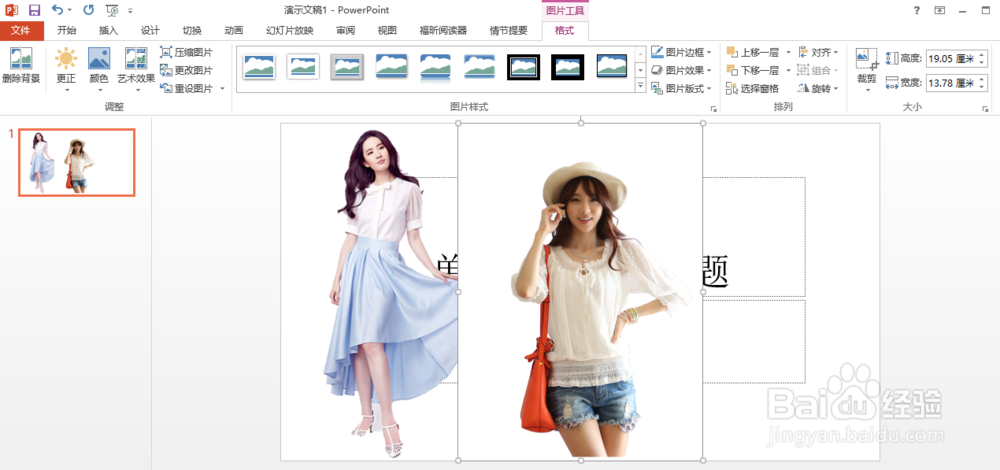Switch to the Animations (动画) tab
Viewport: 1000px width, 470px height.
click(234, 31)
